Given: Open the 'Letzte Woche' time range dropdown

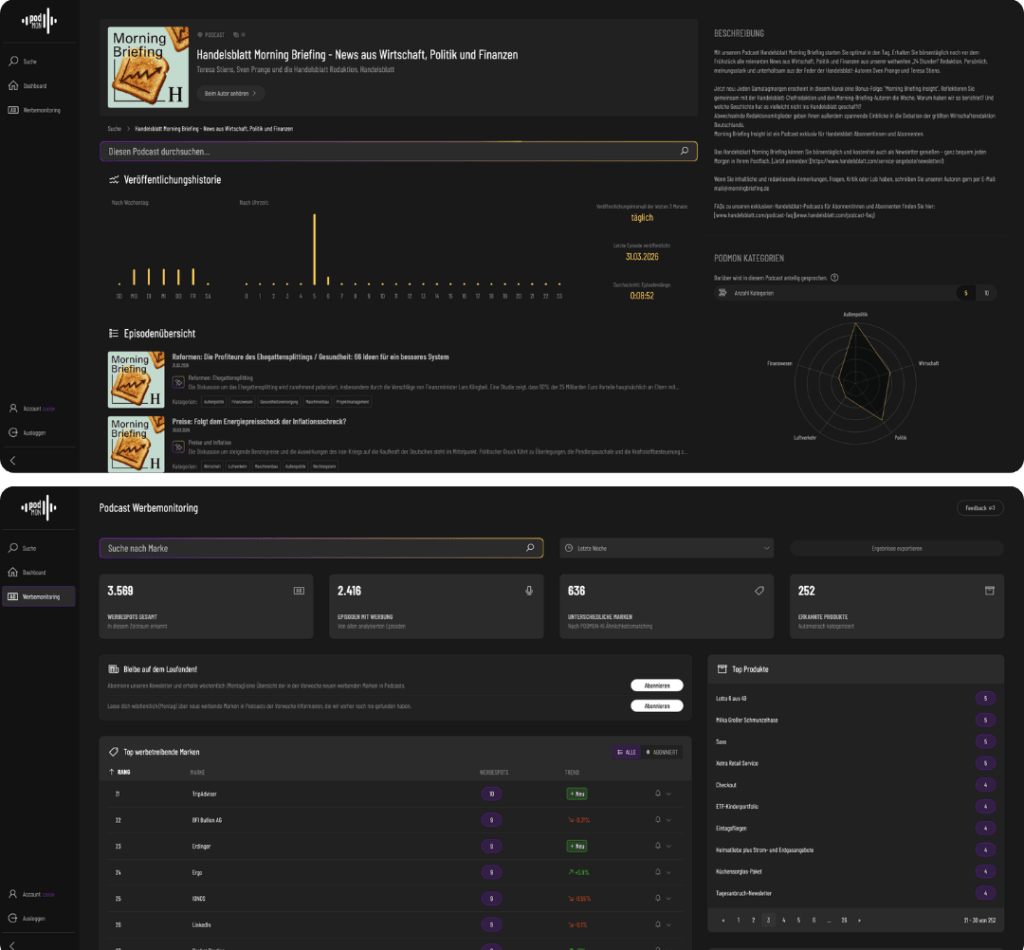Looking at the screenshot, I should (x=667, y=548).
